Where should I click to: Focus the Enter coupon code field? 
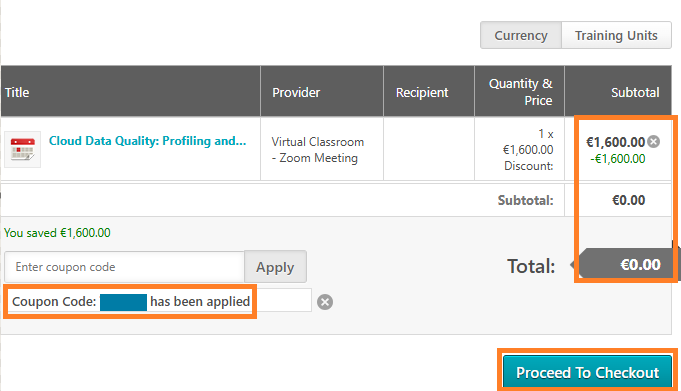125,267
